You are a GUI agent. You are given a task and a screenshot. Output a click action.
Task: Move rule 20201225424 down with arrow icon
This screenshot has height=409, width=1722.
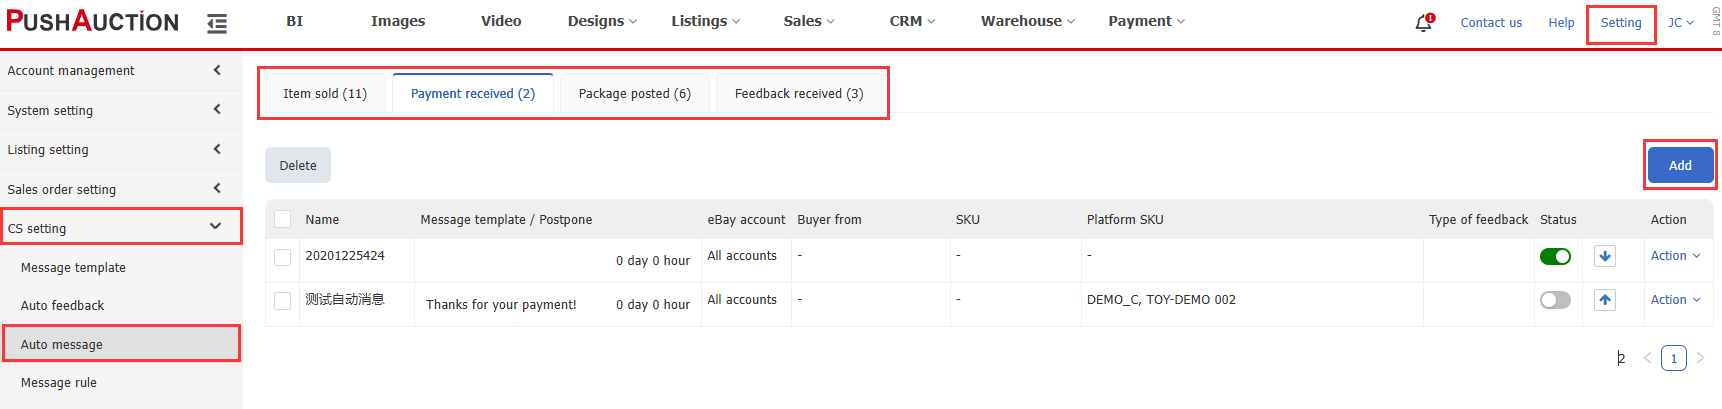tap(1605, 256)
